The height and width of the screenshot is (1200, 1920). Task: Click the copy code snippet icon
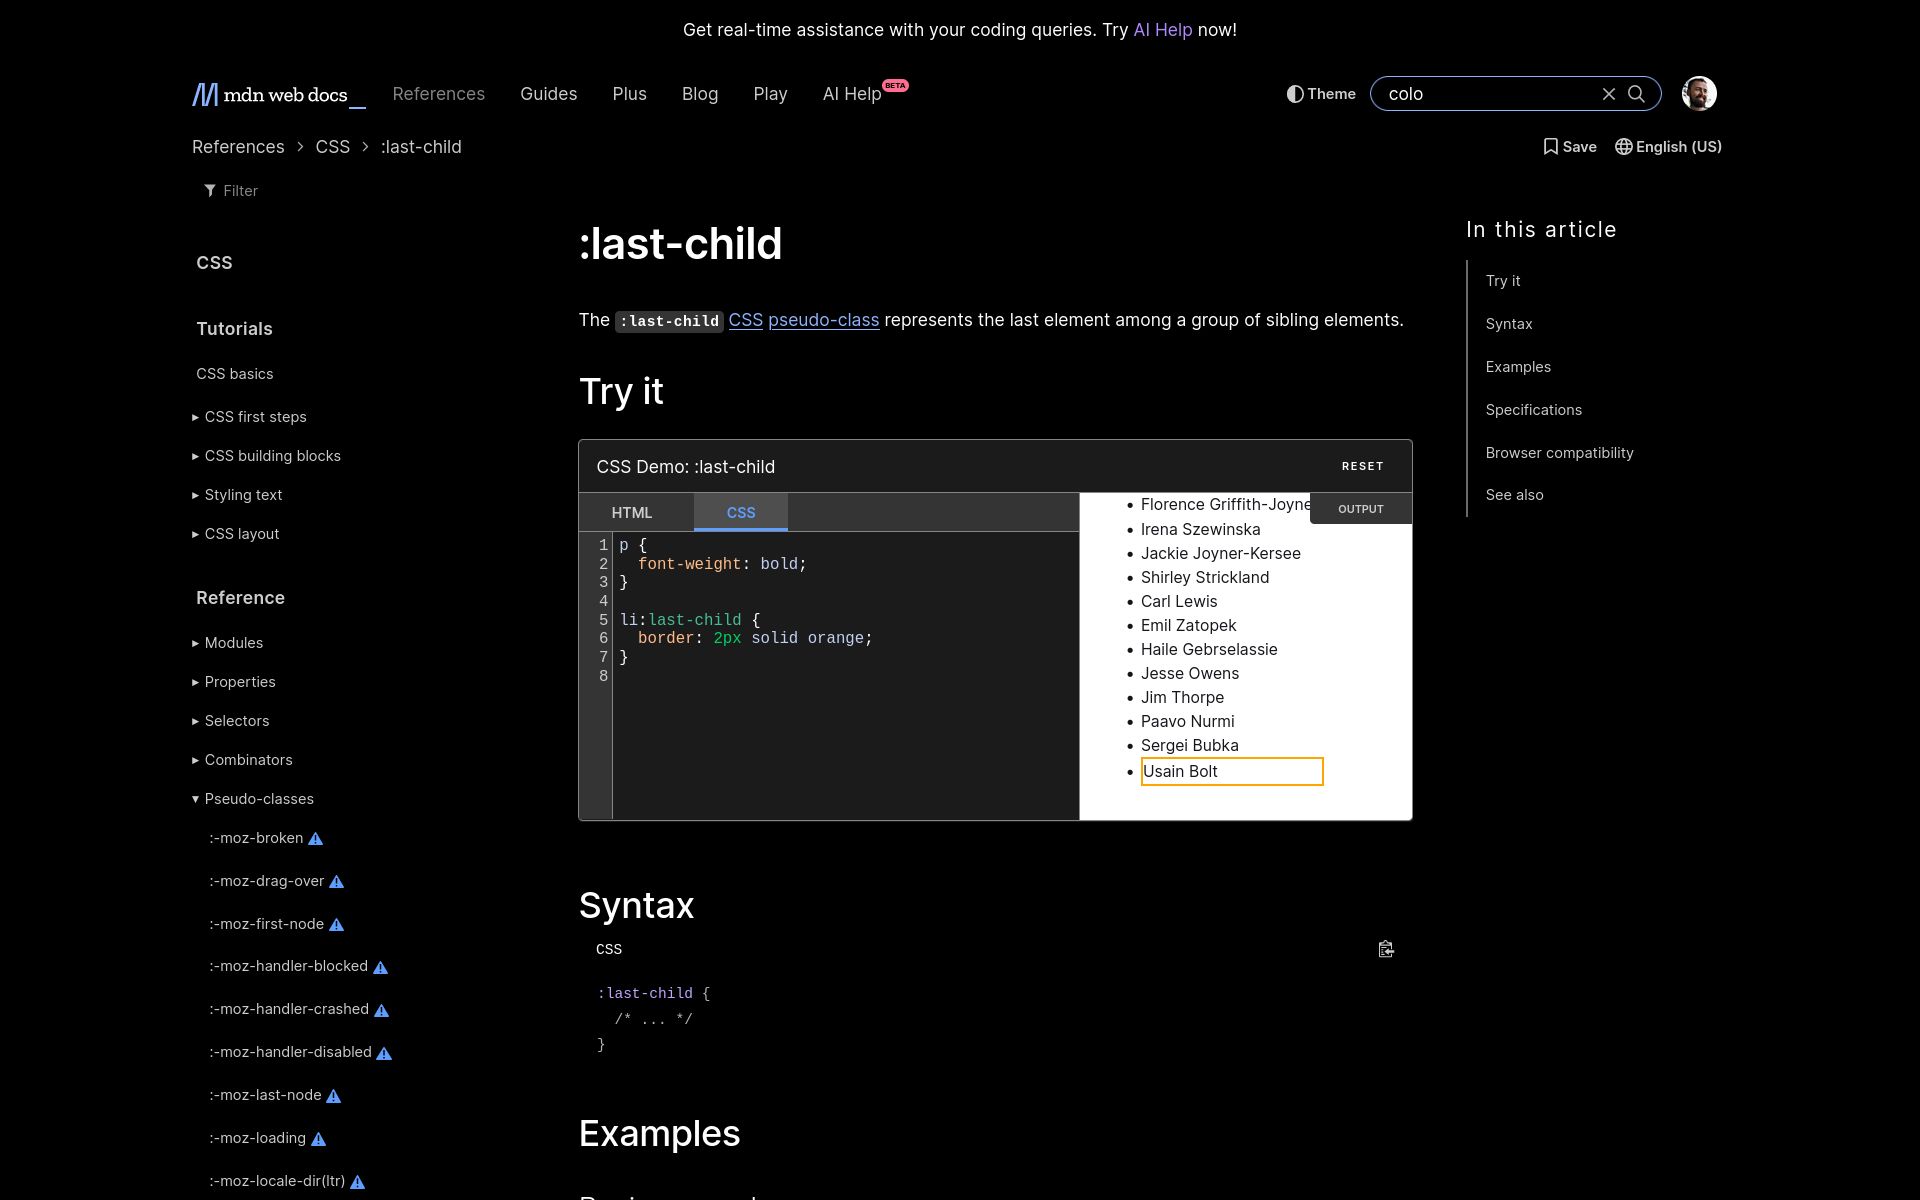(1385, 948)
